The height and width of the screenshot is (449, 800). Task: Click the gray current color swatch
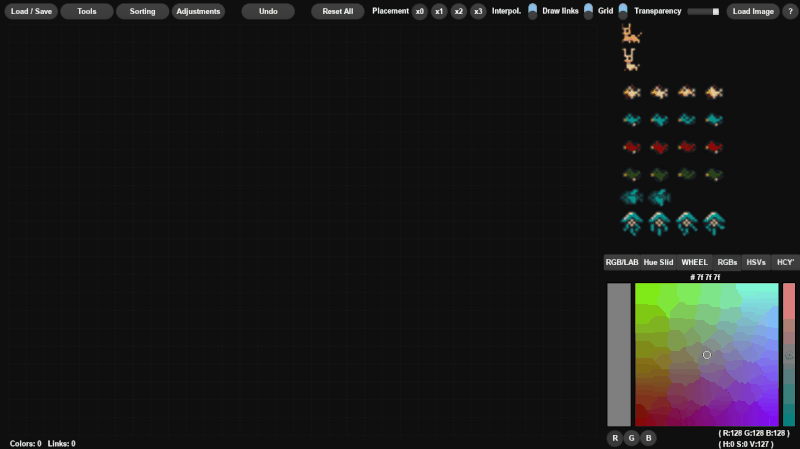click(x=619, y=355)
